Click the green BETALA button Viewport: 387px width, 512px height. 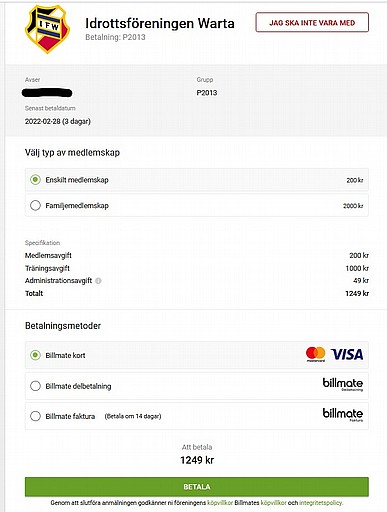point(197,487)
